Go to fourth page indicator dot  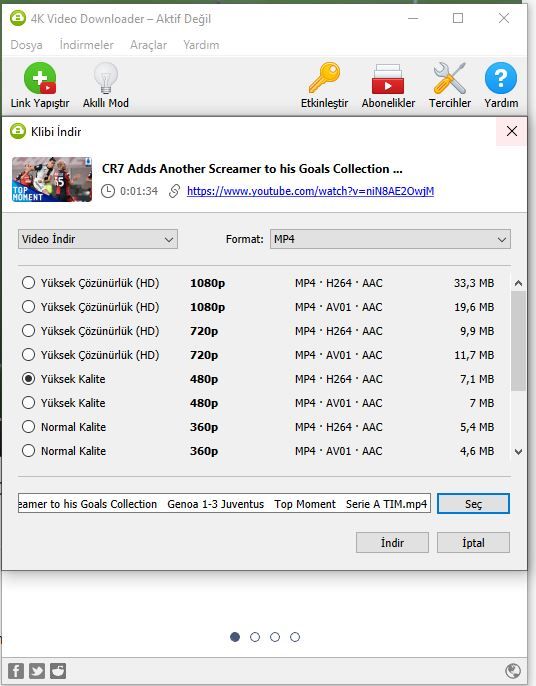pos(295,637)
